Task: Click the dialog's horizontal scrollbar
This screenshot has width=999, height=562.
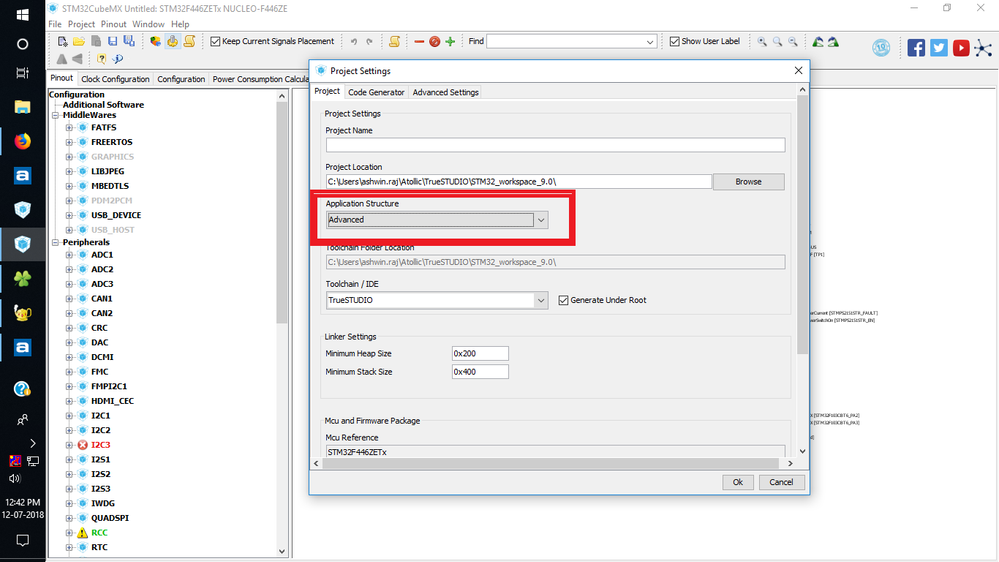Action: coord(550,463)
